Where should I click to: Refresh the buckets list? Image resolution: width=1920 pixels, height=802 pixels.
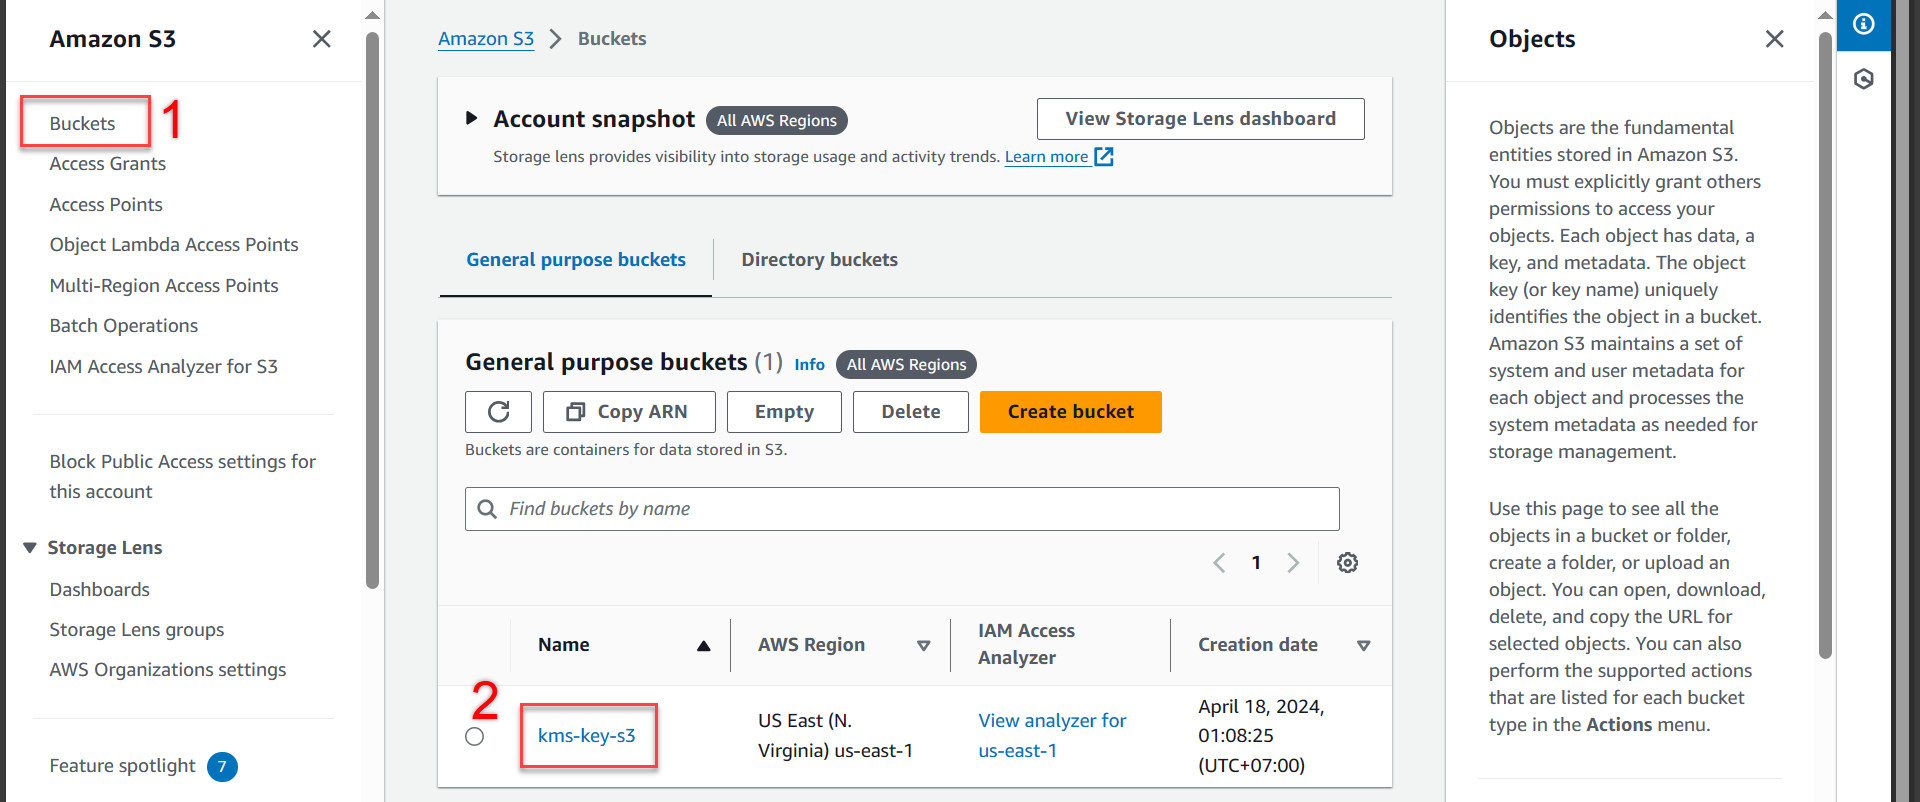[498, 412]
